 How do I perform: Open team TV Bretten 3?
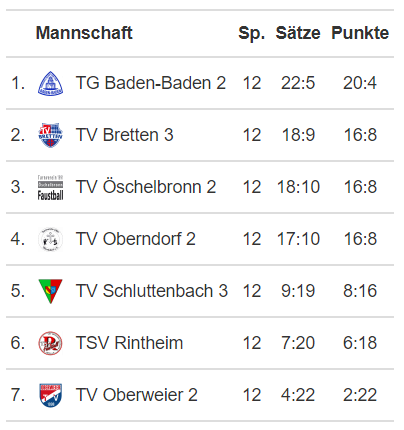125,135
